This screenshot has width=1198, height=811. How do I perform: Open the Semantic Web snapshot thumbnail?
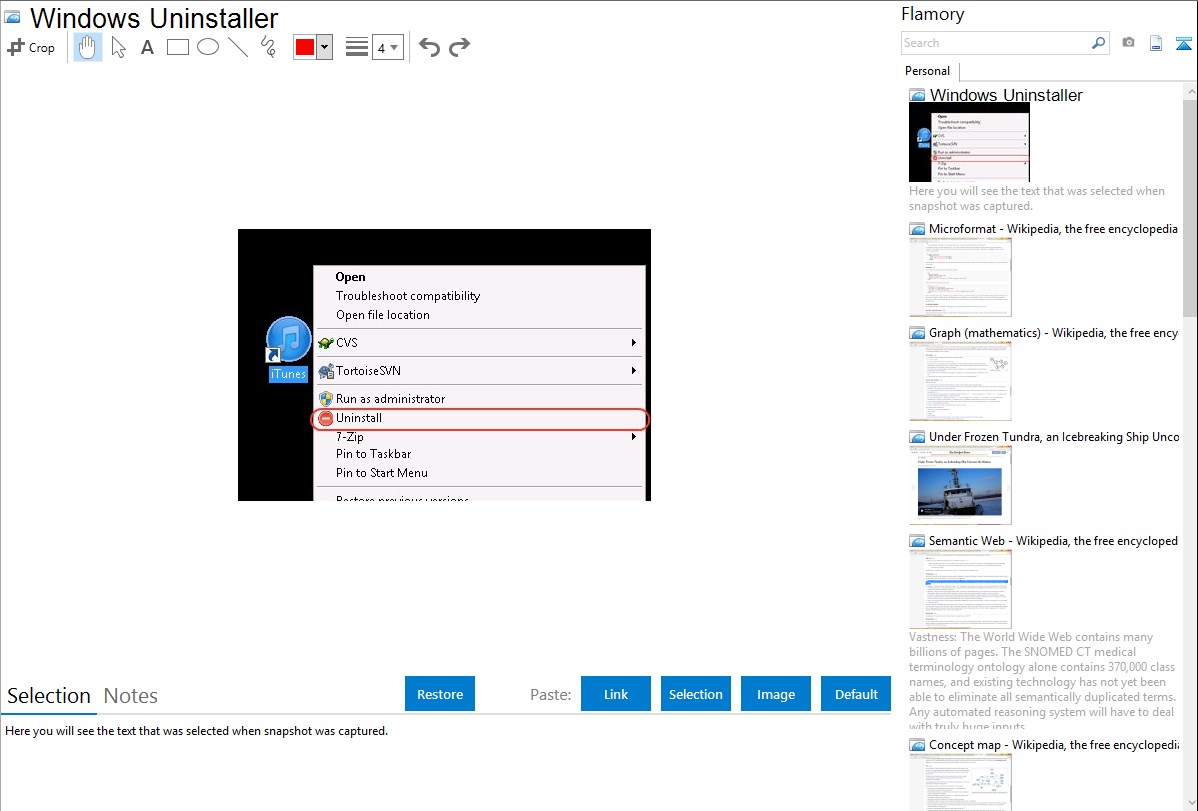coord(960,589)
